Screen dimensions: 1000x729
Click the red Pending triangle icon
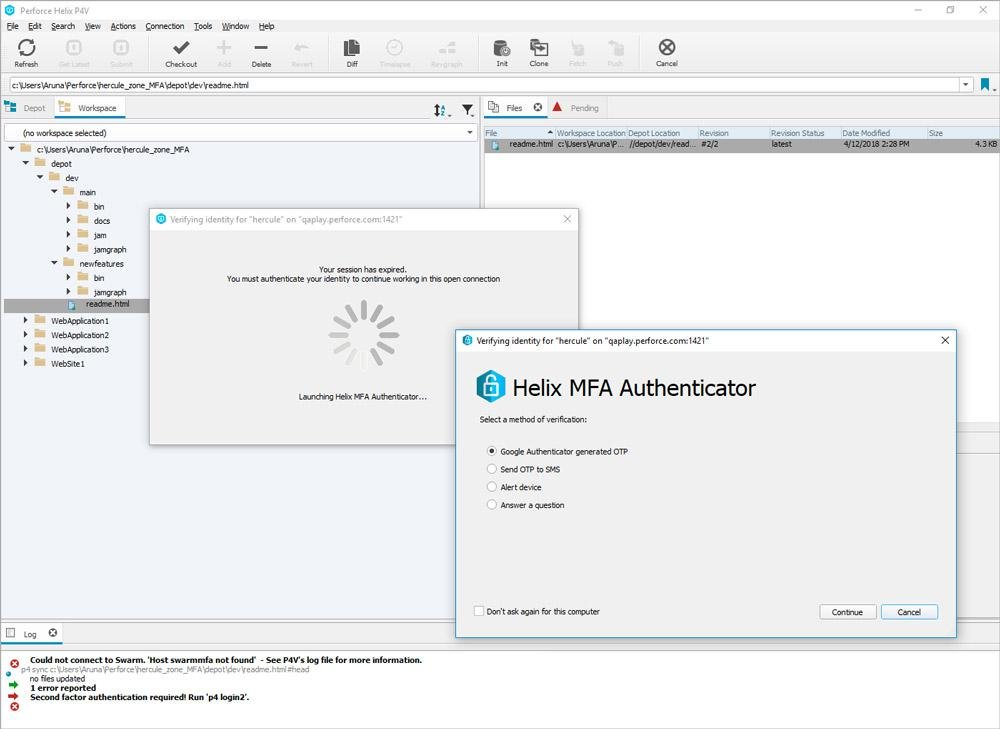pyautogui.click(x=557, y=107)
